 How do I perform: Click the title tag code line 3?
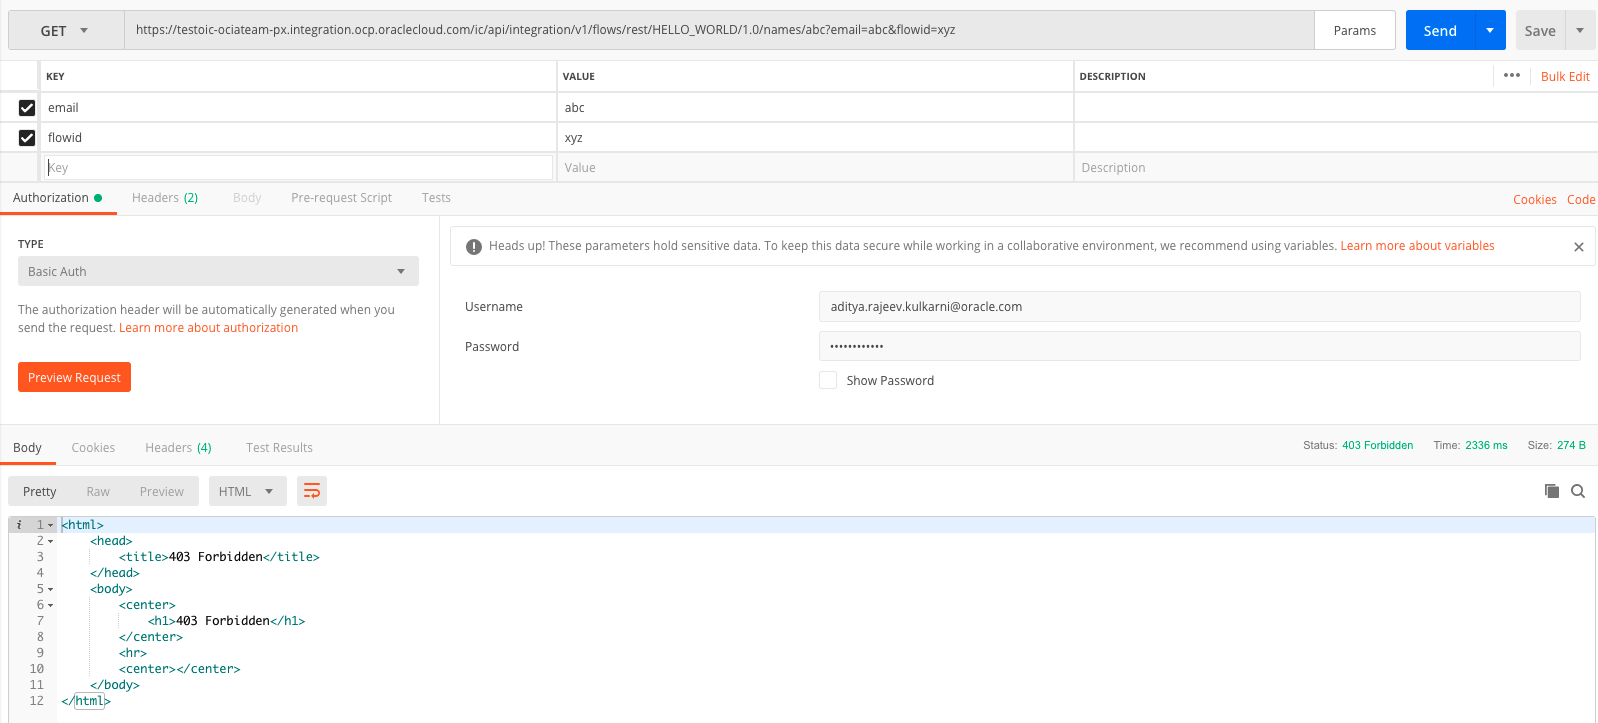pos(219,557)
